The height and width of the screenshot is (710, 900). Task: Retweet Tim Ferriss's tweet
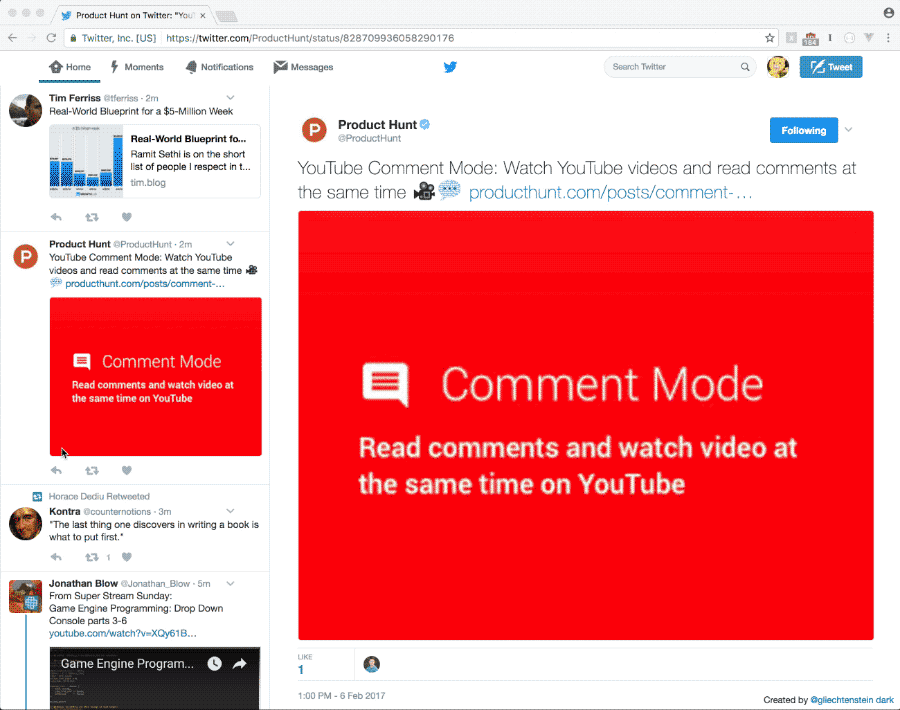coord(92,217)
